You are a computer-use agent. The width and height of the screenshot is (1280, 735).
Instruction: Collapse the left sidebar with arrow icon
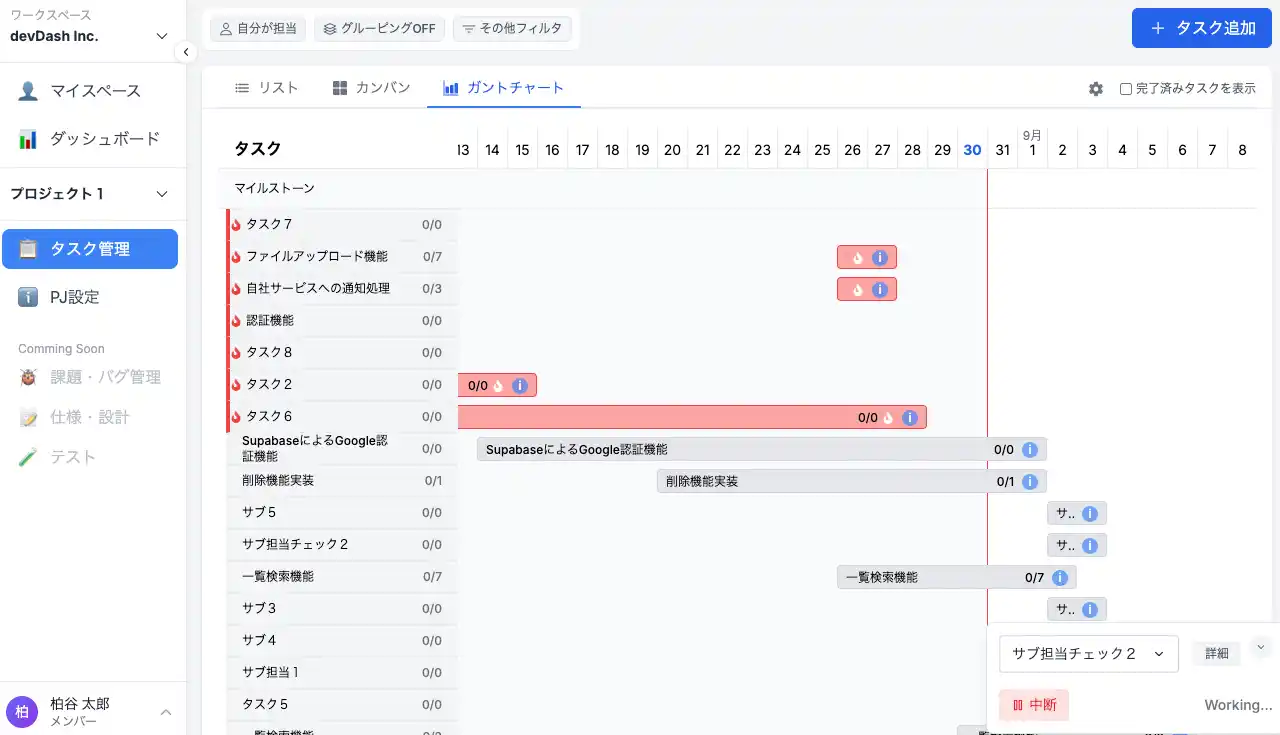click(185, 52)
